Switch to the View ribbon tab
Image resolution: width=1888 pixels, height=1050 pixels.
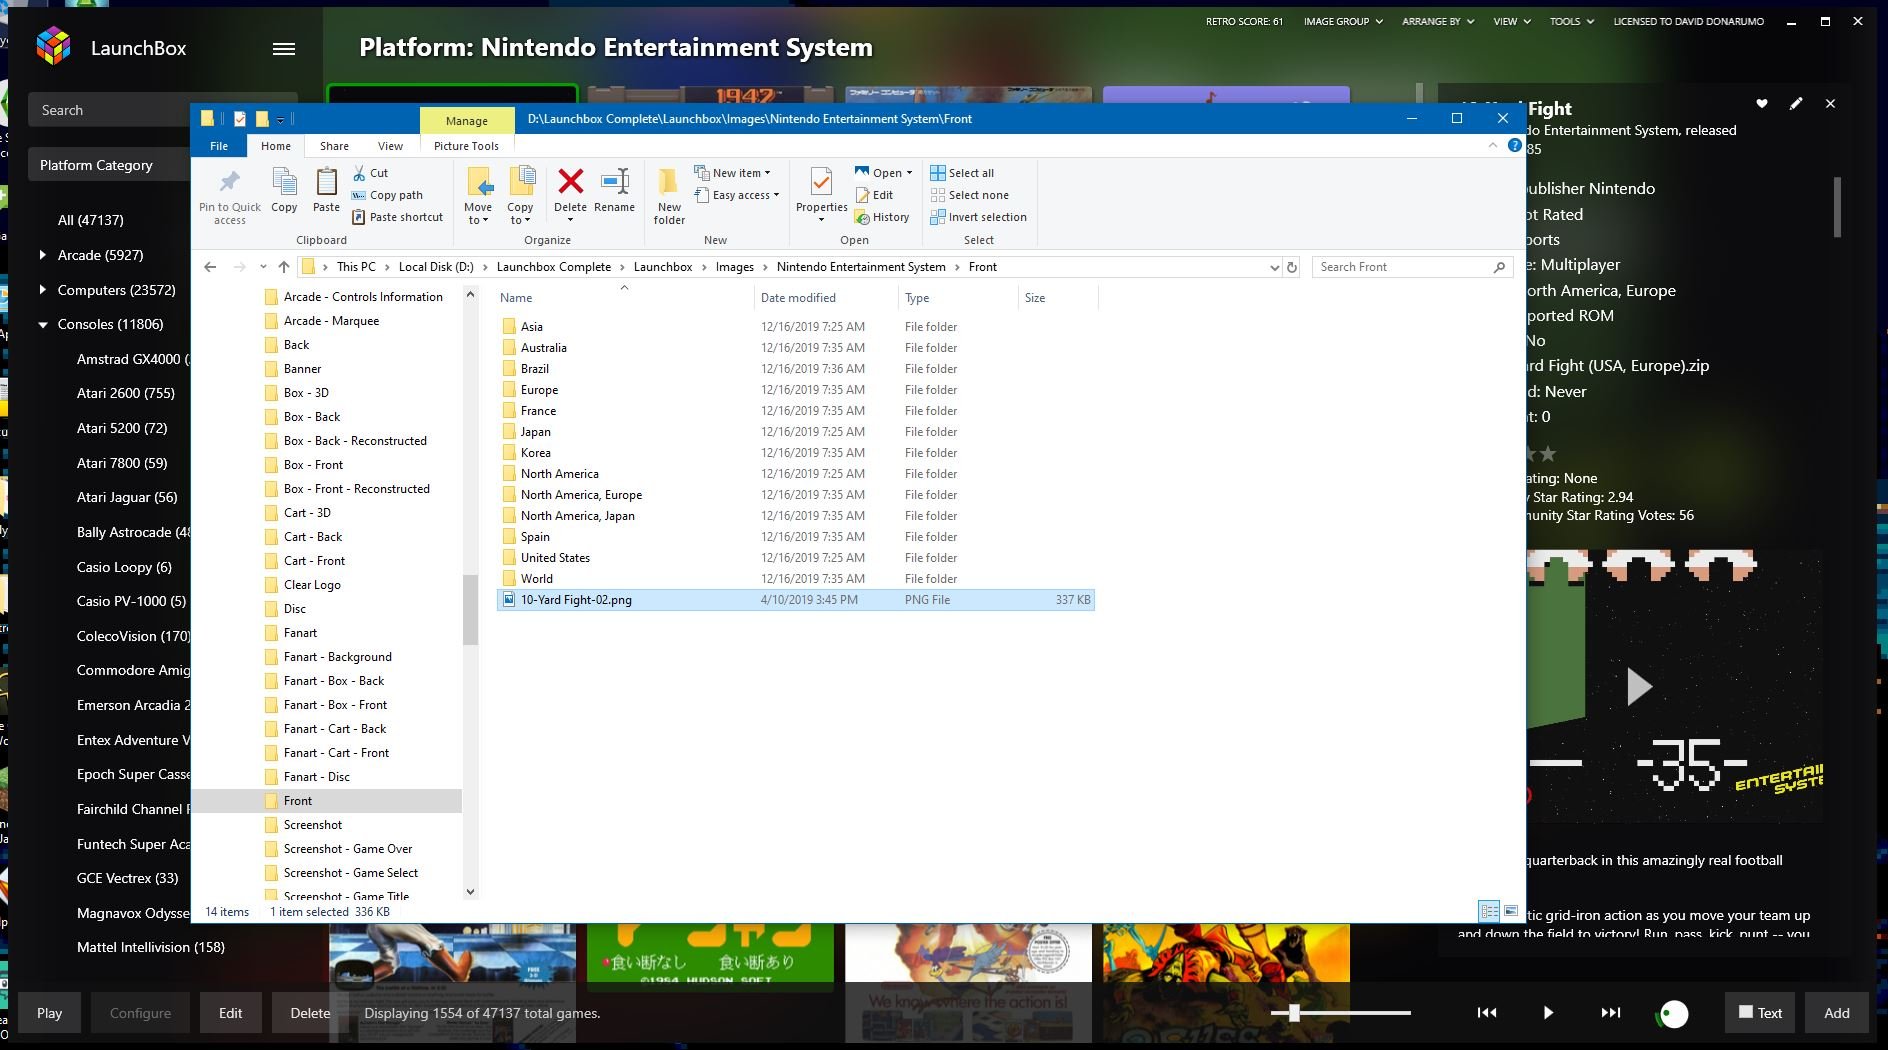390,146
